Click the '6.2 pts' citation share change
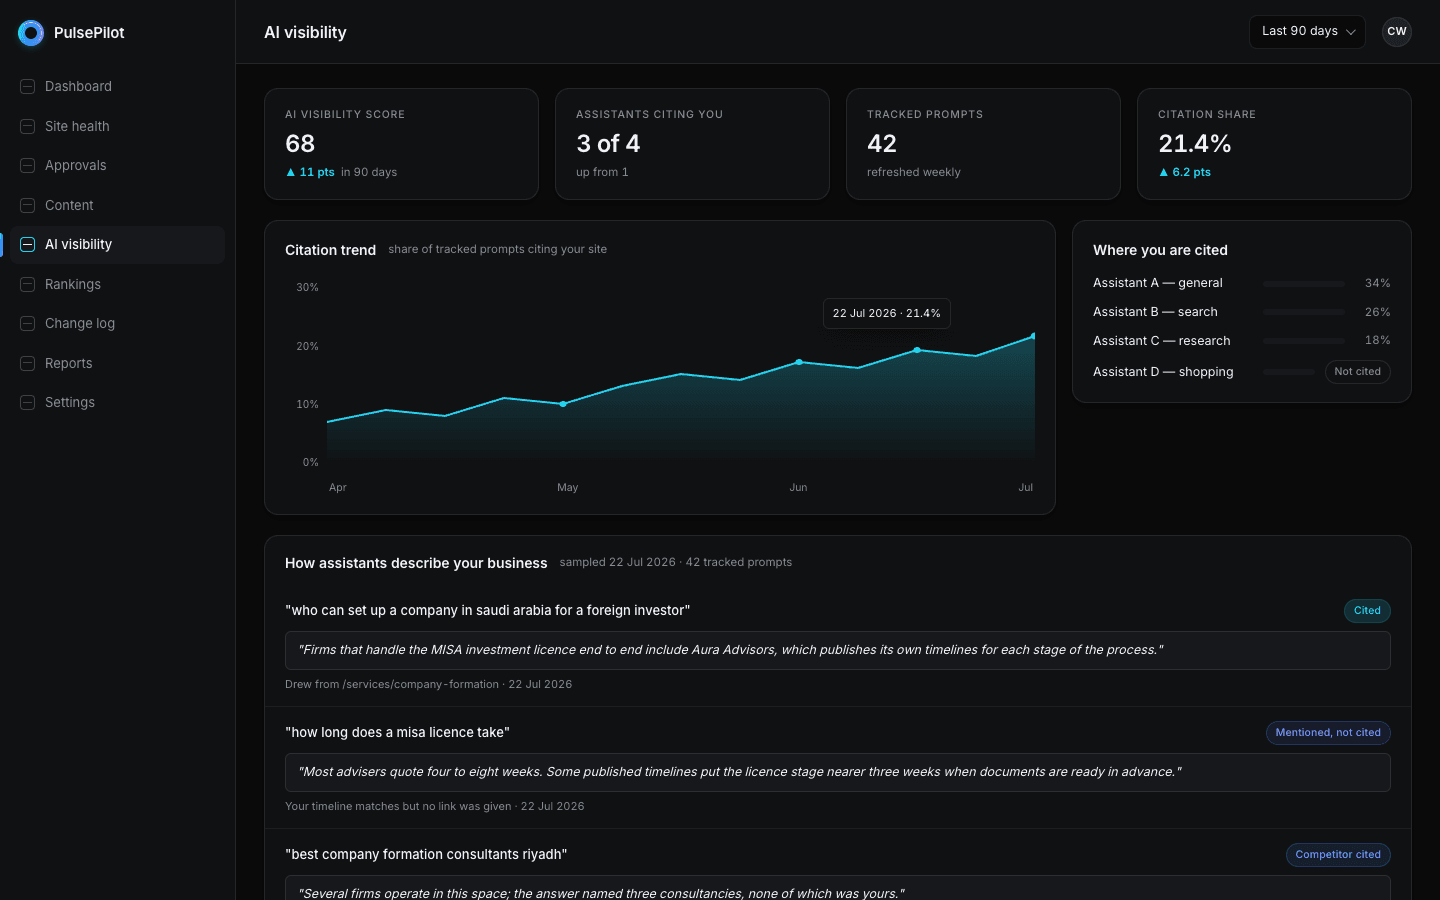 [1184, 172]
